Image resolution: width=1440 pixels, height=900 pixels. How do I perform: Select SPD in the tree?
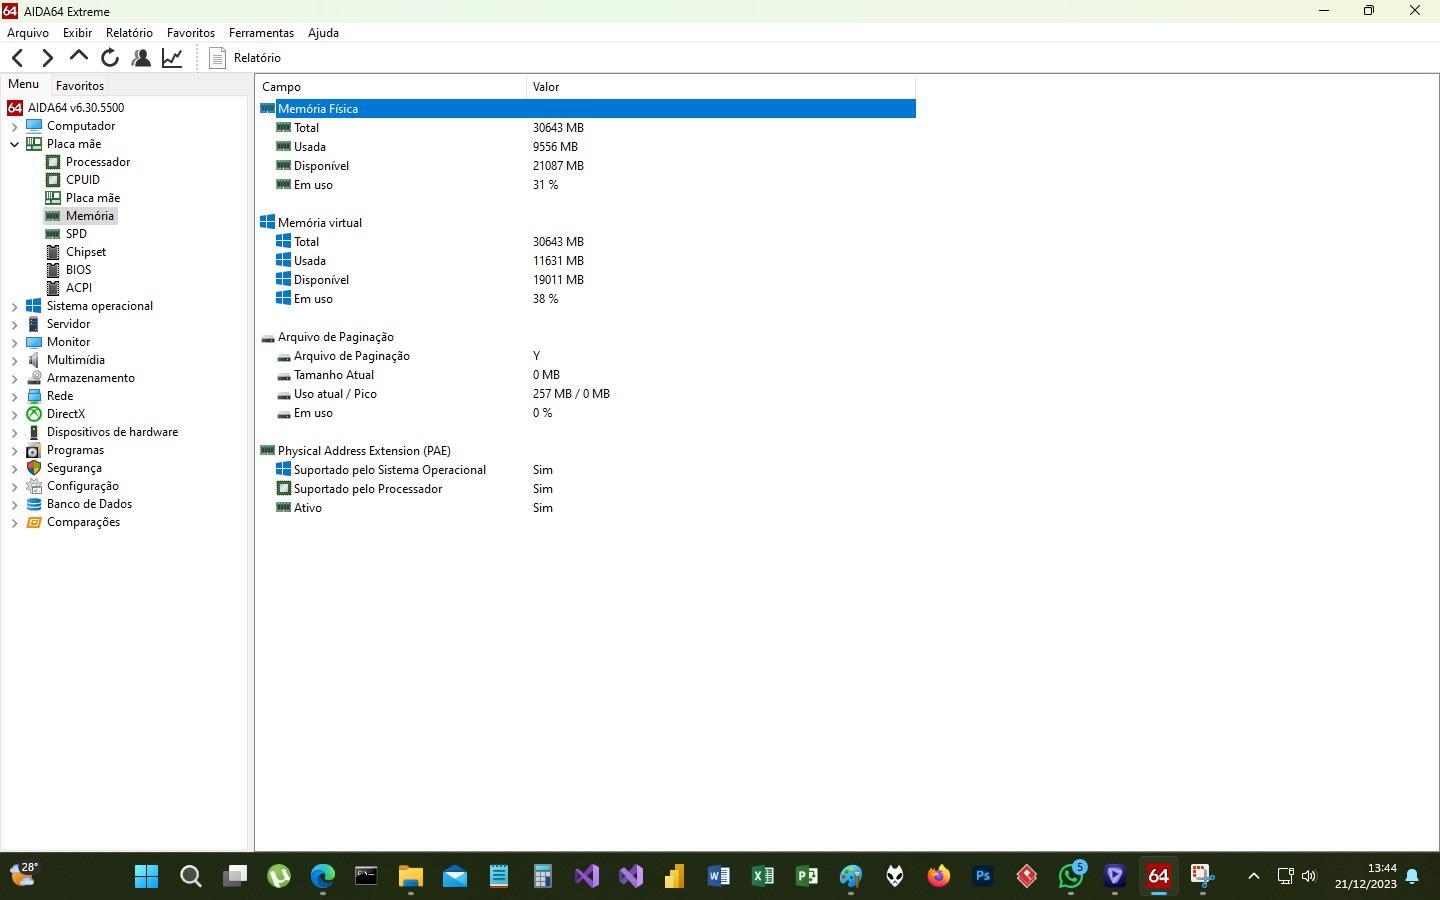(x=76, y=234)
